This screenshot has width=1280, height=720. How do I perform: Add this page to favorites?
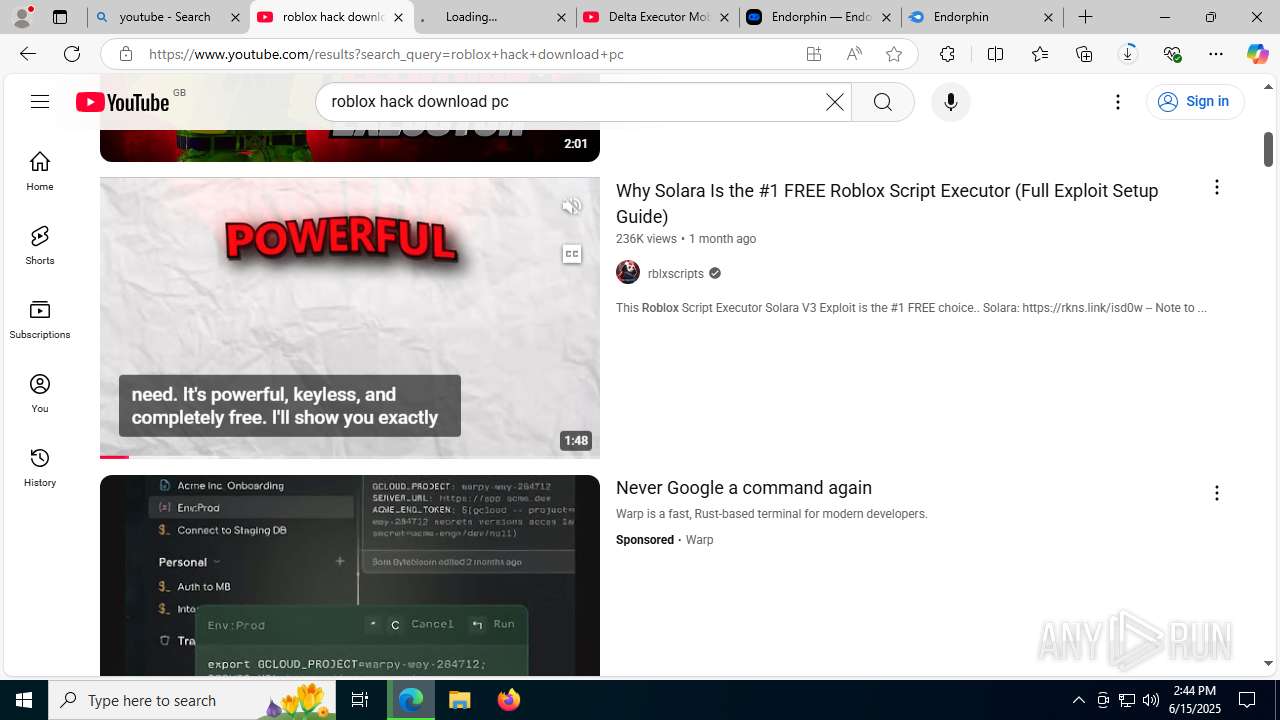894,54
